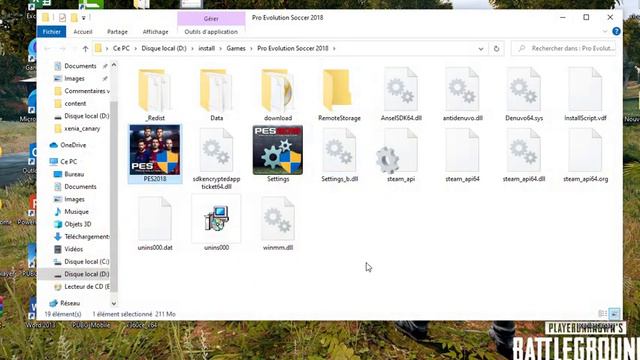The height and width of the screenshot is (360, 640).
Task: Click the search box for this folder
Action: pyautogui.click(x=563, y=49)
